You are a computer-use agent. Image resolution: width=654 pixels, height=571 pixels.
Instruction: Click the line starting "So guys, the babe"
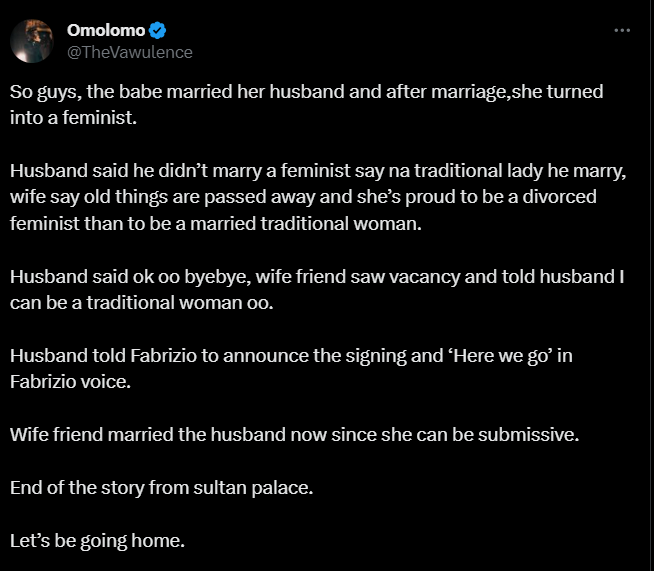click(x=306, y=91)
